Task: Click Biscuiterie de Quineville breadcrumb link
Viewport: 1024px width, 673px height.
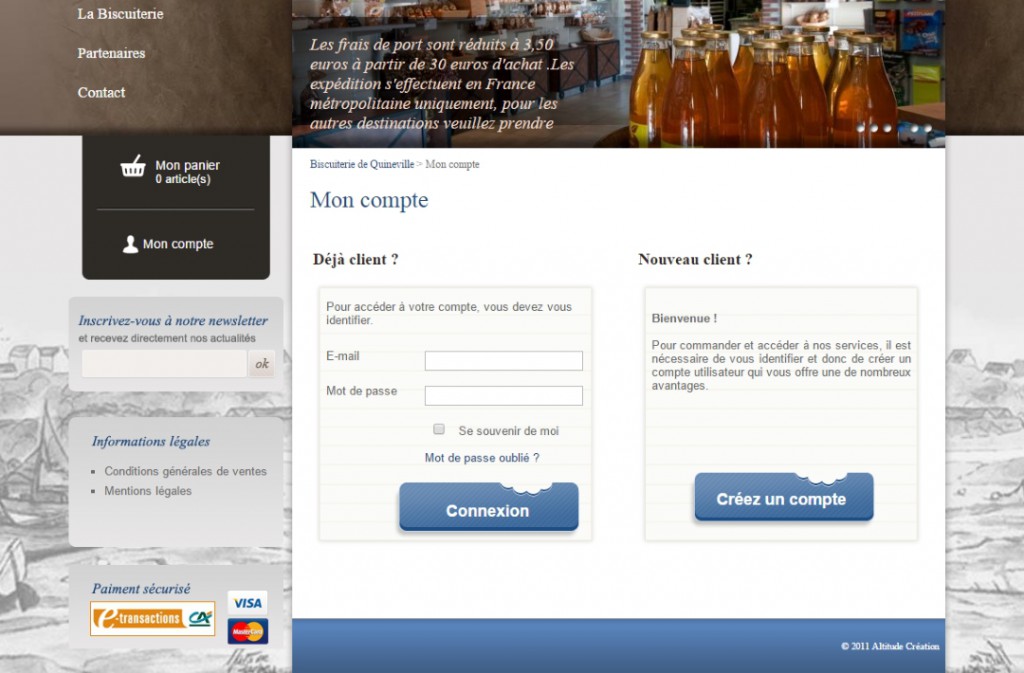Action: click(361, 164)
